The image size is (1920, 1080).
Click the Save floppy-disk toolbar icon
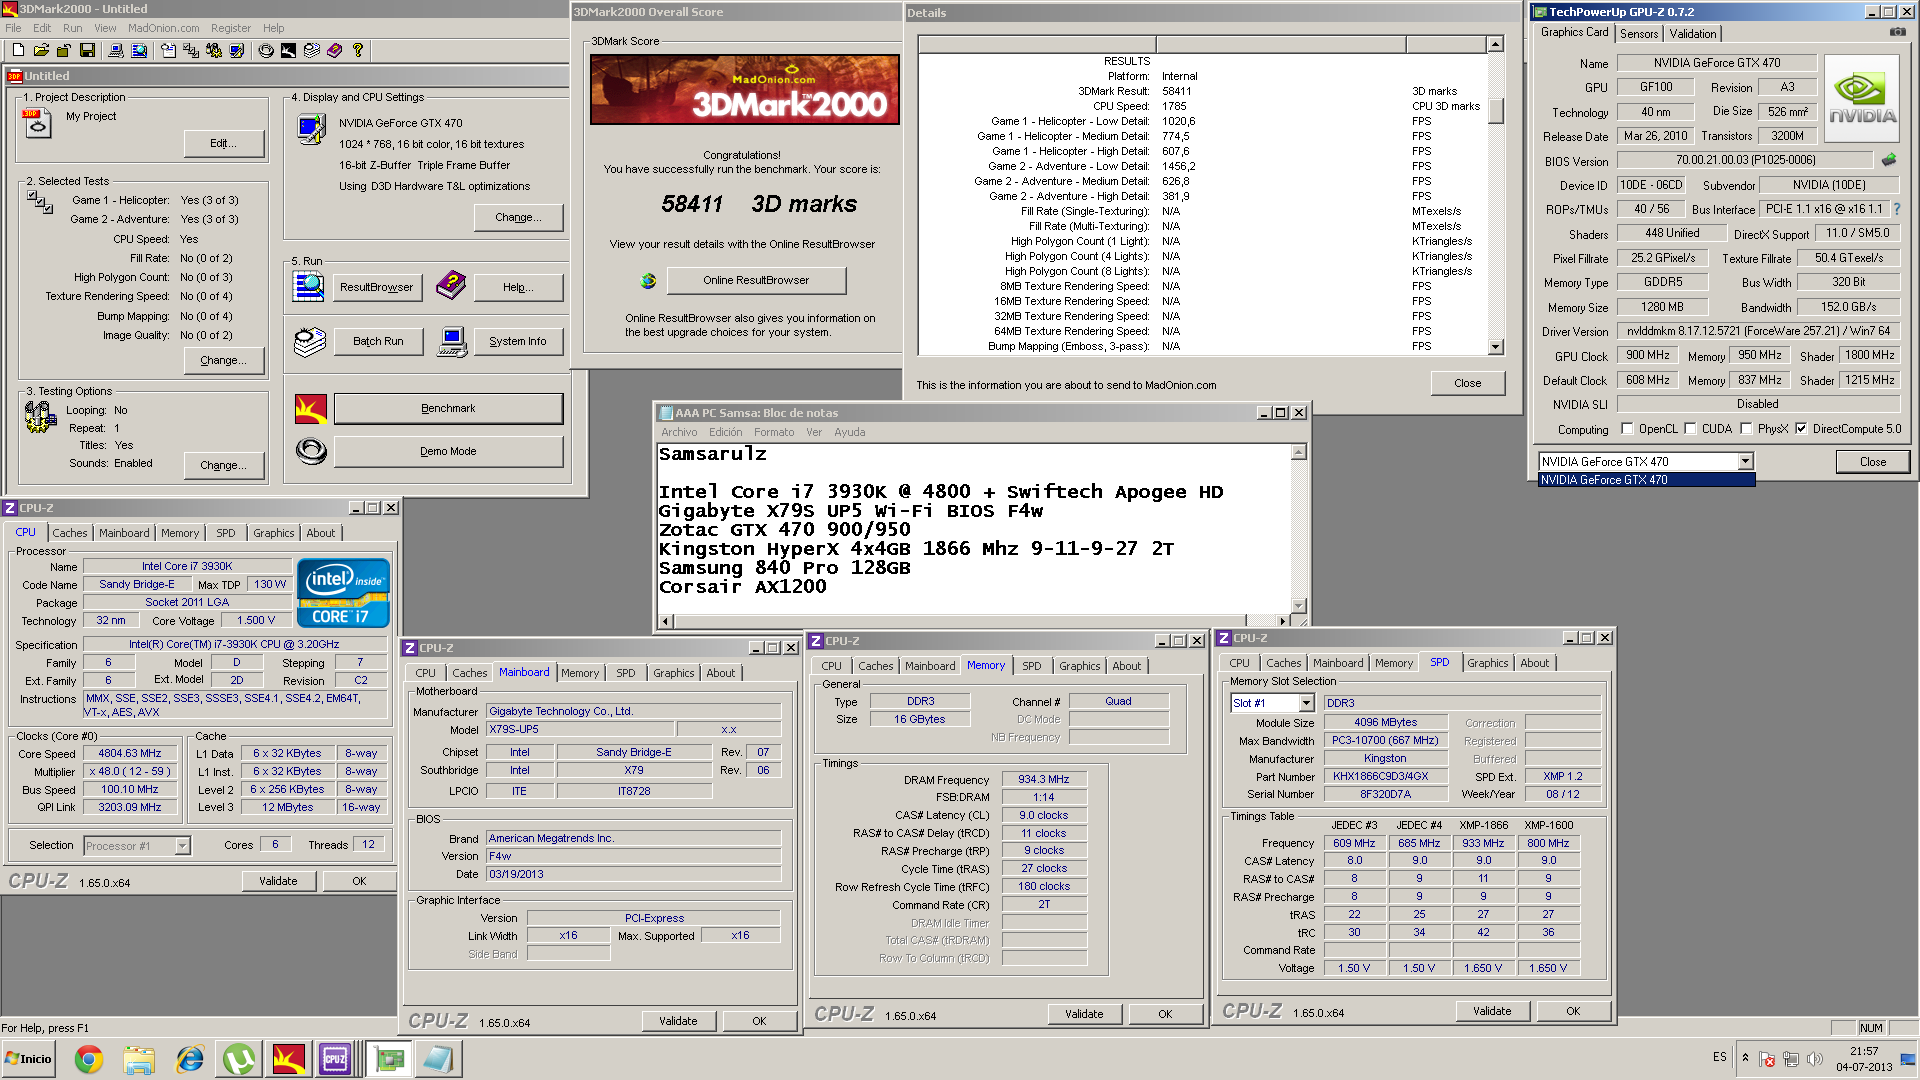(x=87, y=50)
